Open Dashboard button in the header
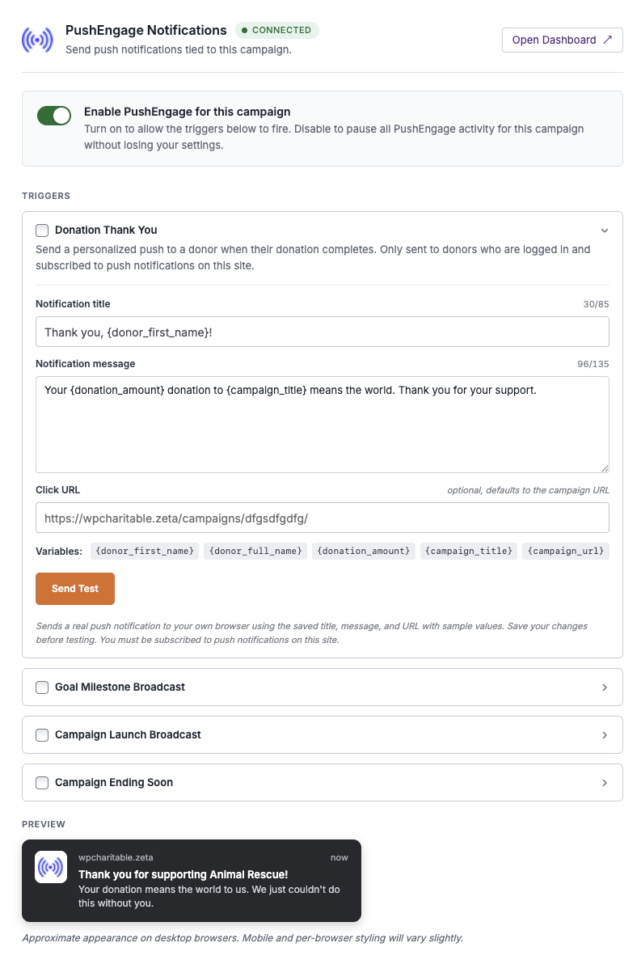Viewport: 641px width, 960px height. 562,40
